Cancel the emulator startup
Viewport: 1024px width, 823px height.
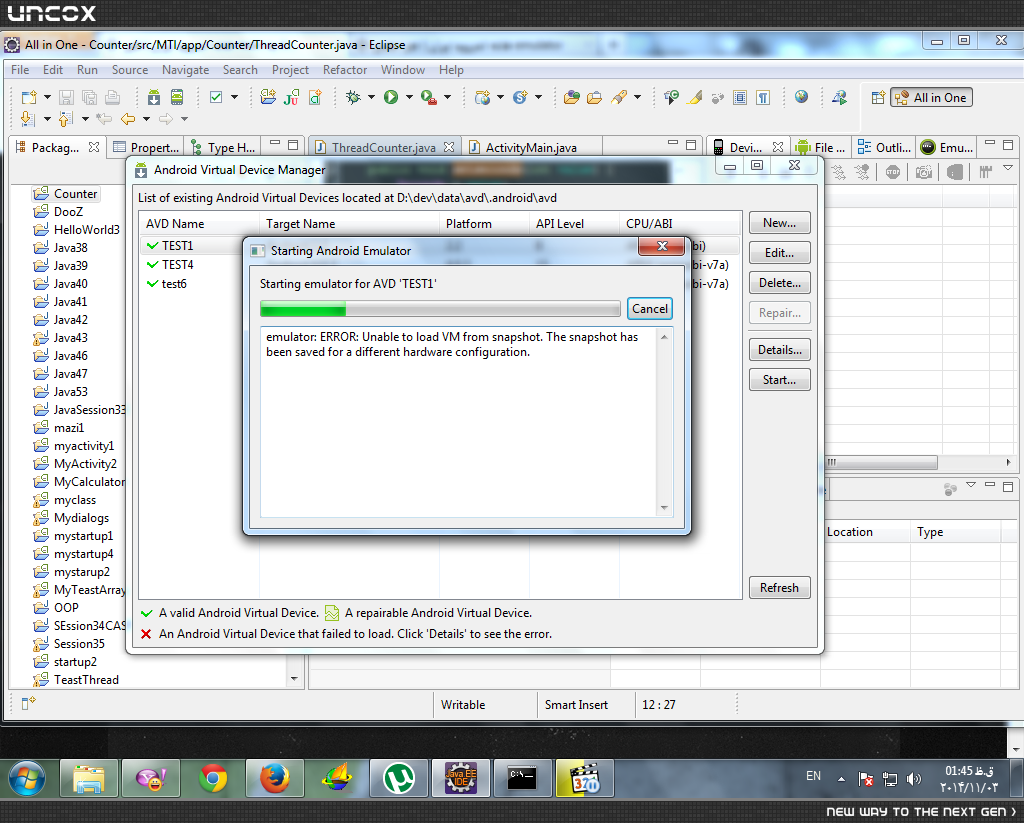(649, 308)
